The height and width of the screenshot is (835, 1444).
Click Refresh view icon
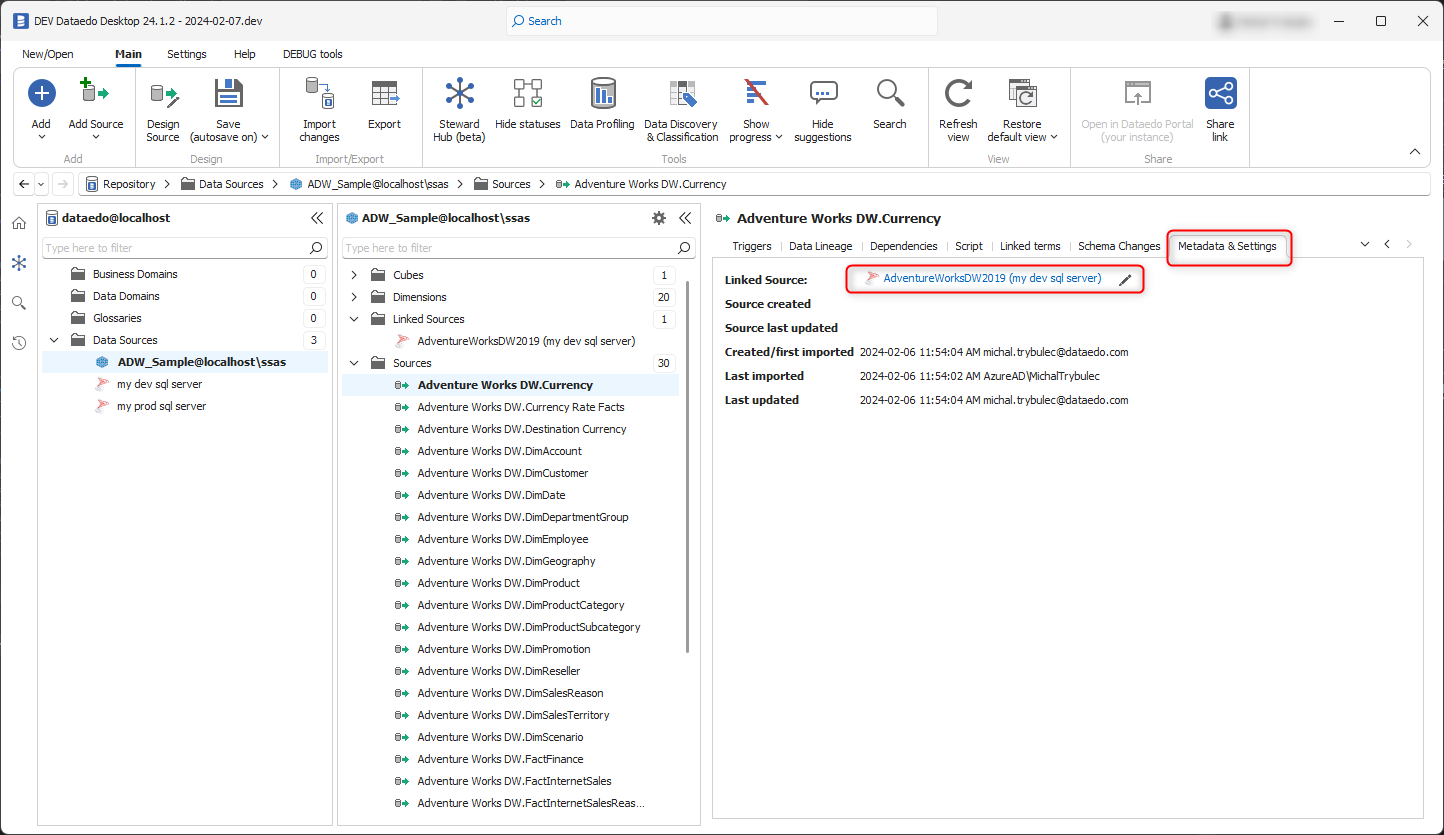coord(958,94)
